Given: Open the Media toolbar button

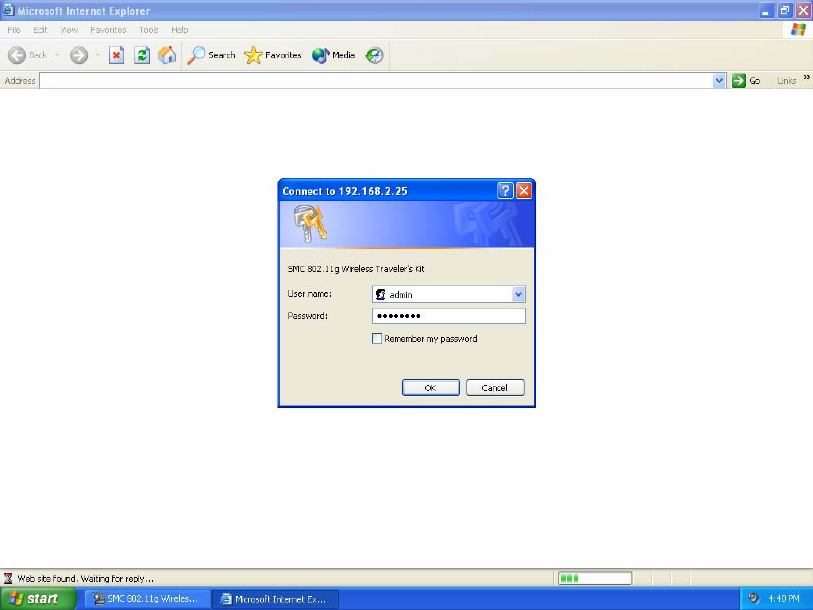Looking at the screenshot, I should [333, 55].
